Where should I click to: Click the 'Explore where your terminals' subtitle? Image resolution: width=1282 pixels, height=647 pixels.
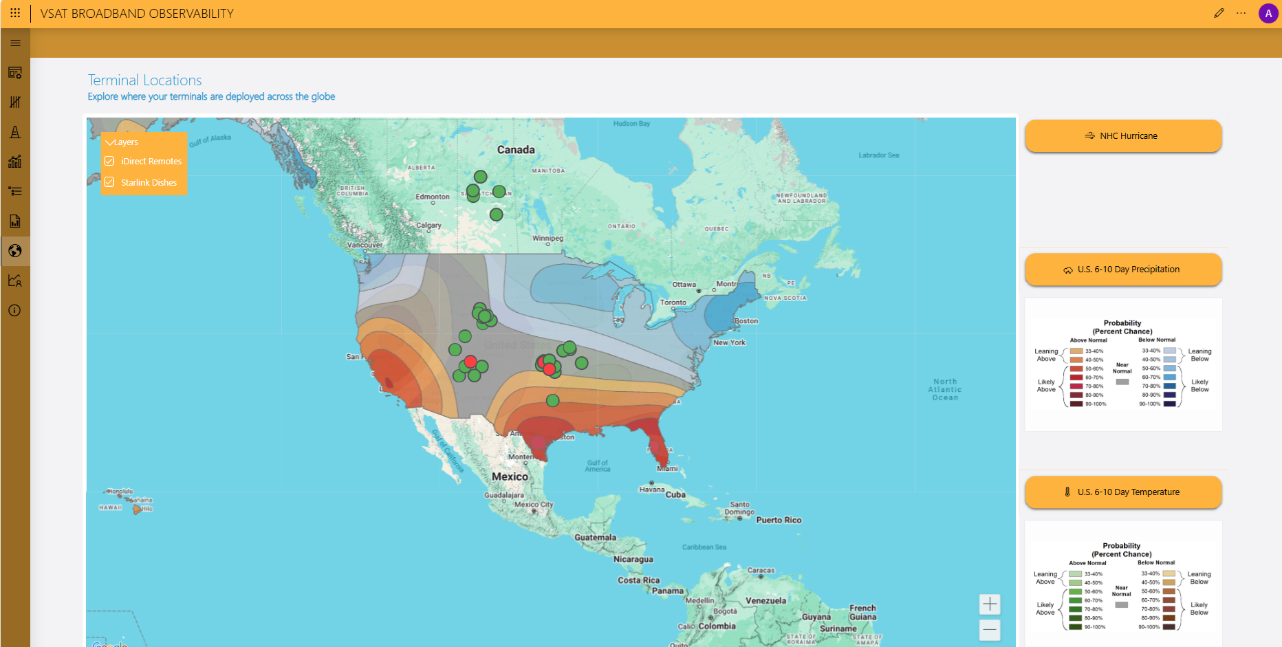coord(212,97)
